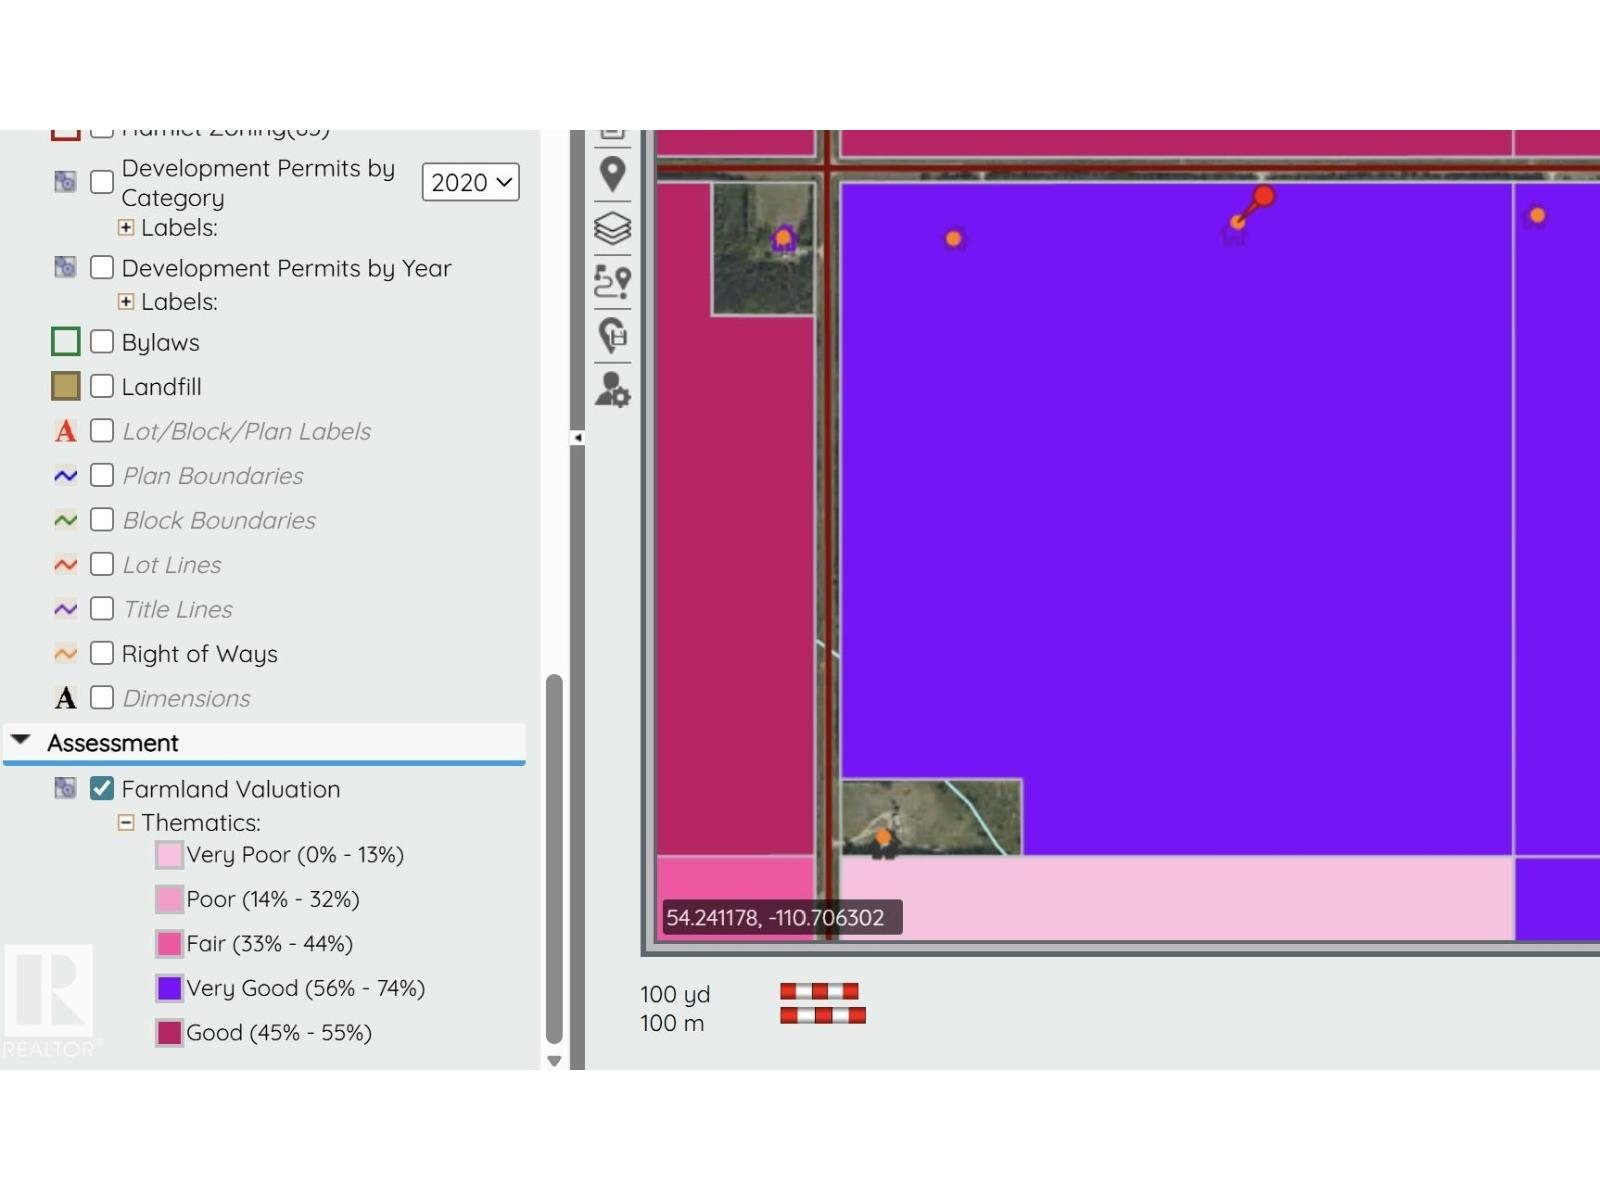Select the route and marker tool

[612, 281]
